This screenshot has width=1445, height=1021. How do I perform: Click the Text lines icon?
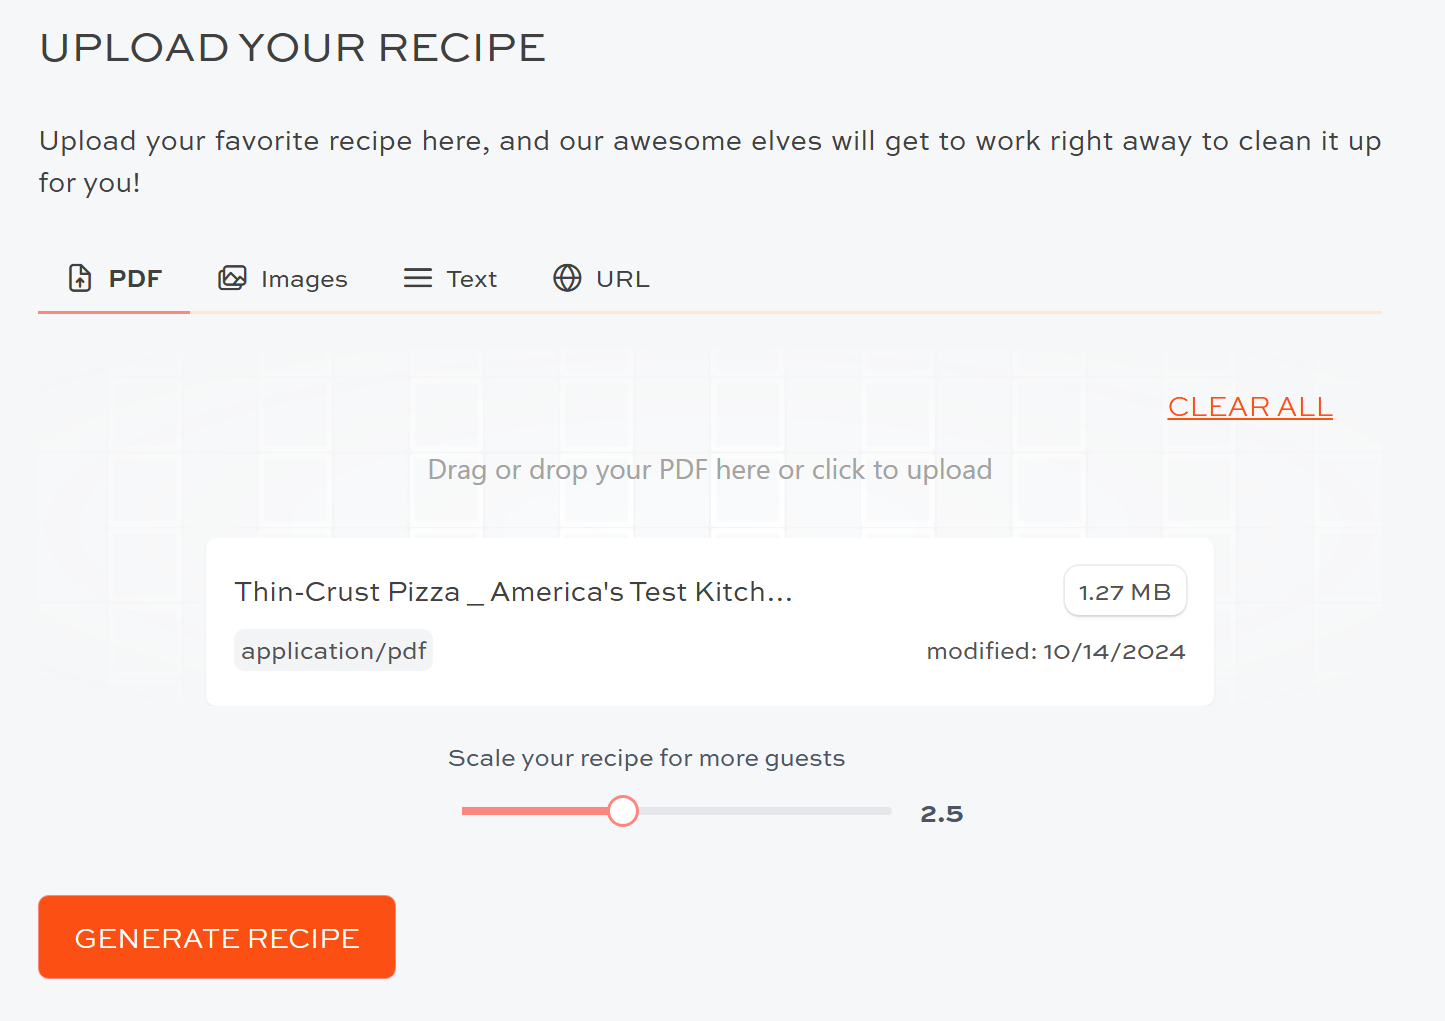[x=418, y=278]
